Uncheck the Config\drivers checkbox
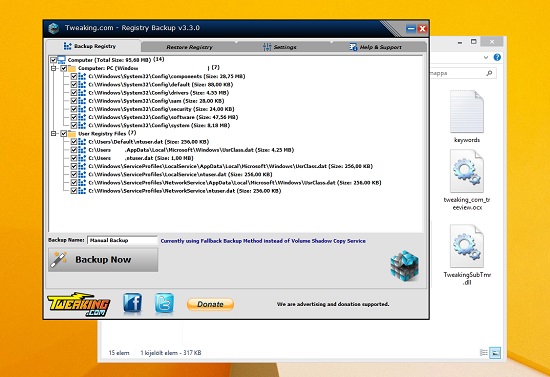Image resolution: width=550 pixels, height=377 pixels. click(74, 93)
